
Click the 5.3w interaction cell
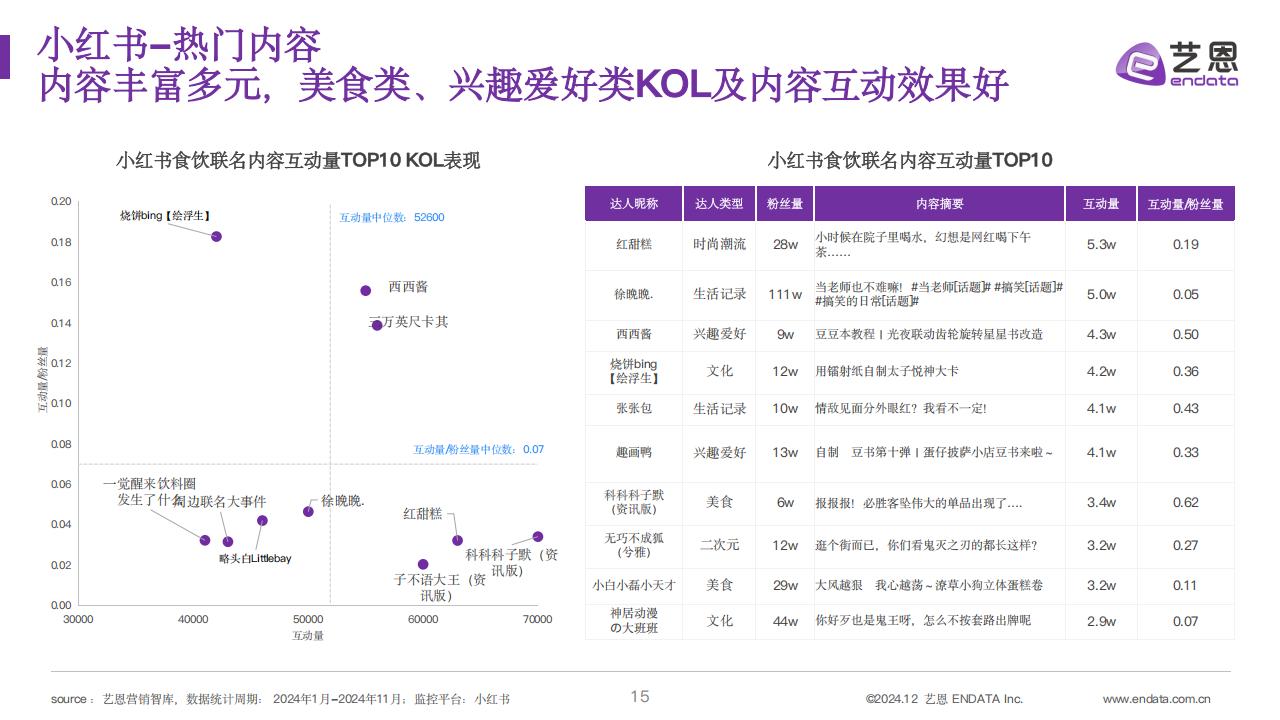pos(1101,245)
